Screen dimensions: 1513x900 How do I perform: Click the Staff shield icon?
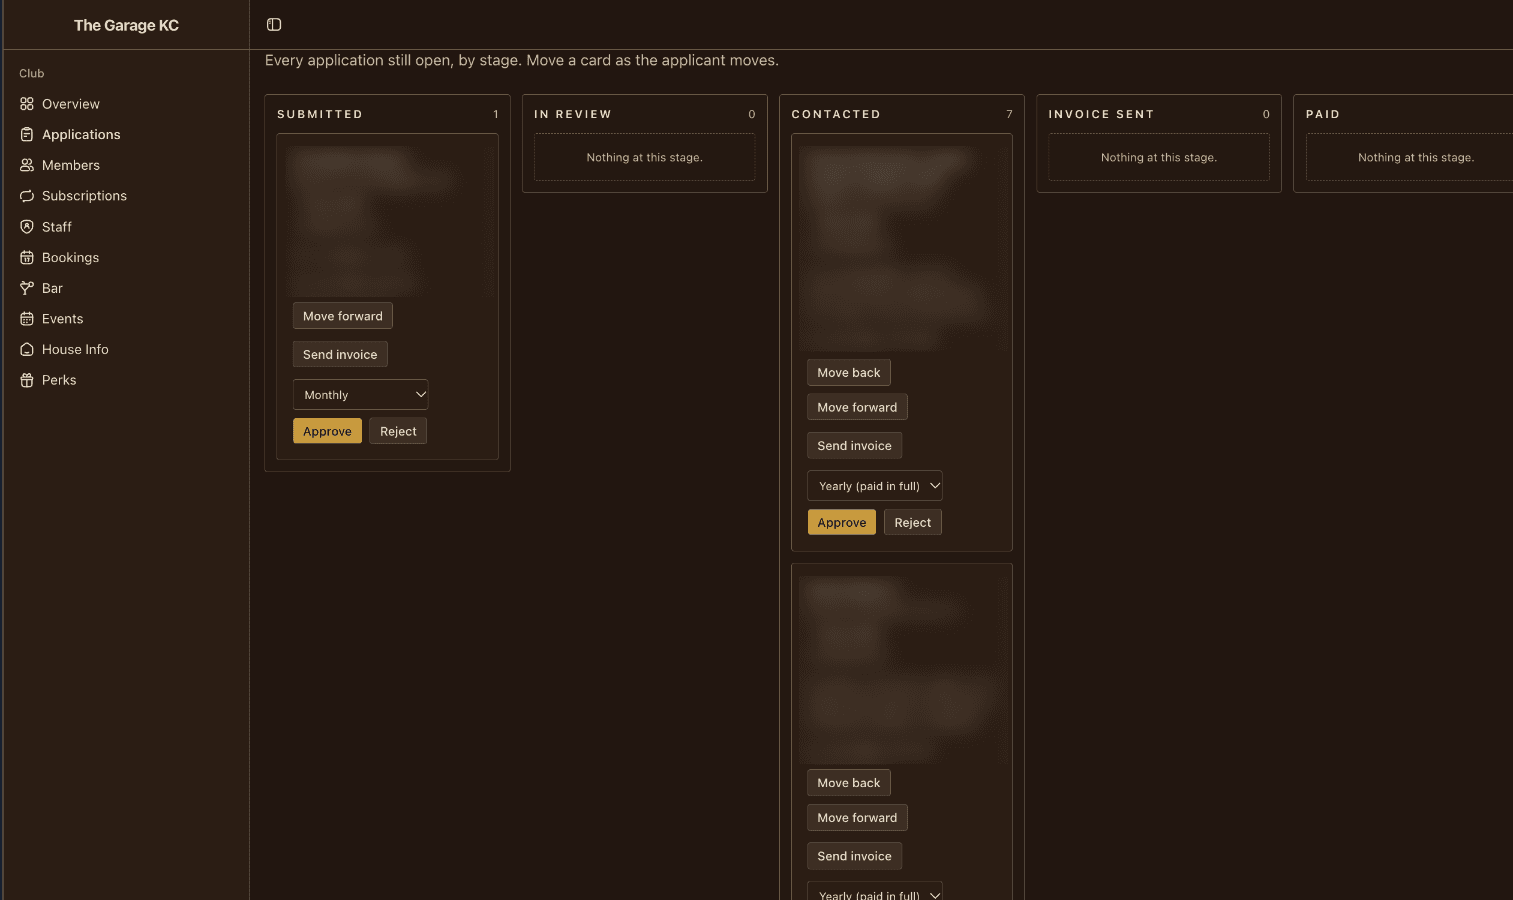[x=27, y=227]
